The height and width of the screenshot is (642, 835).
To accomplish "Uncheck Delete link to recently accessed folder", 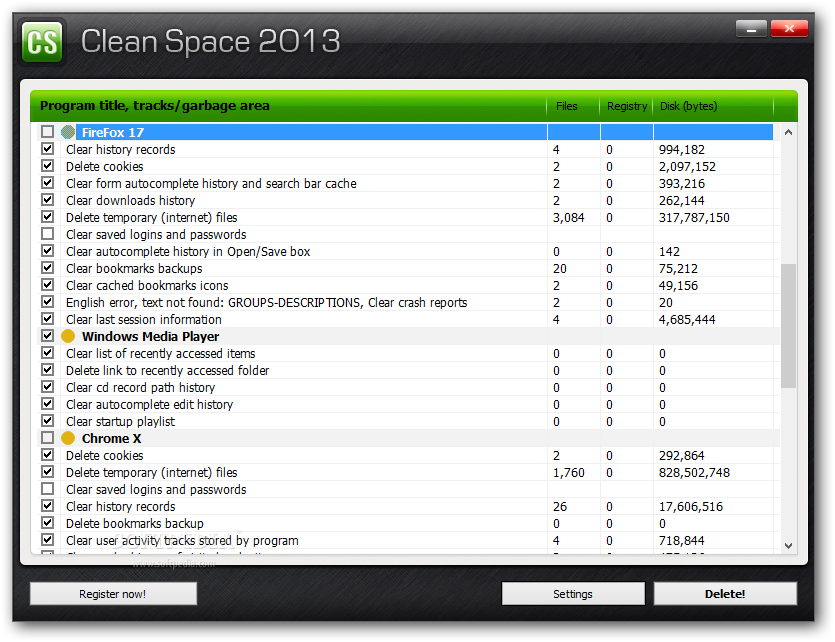I will pos(47,370).
